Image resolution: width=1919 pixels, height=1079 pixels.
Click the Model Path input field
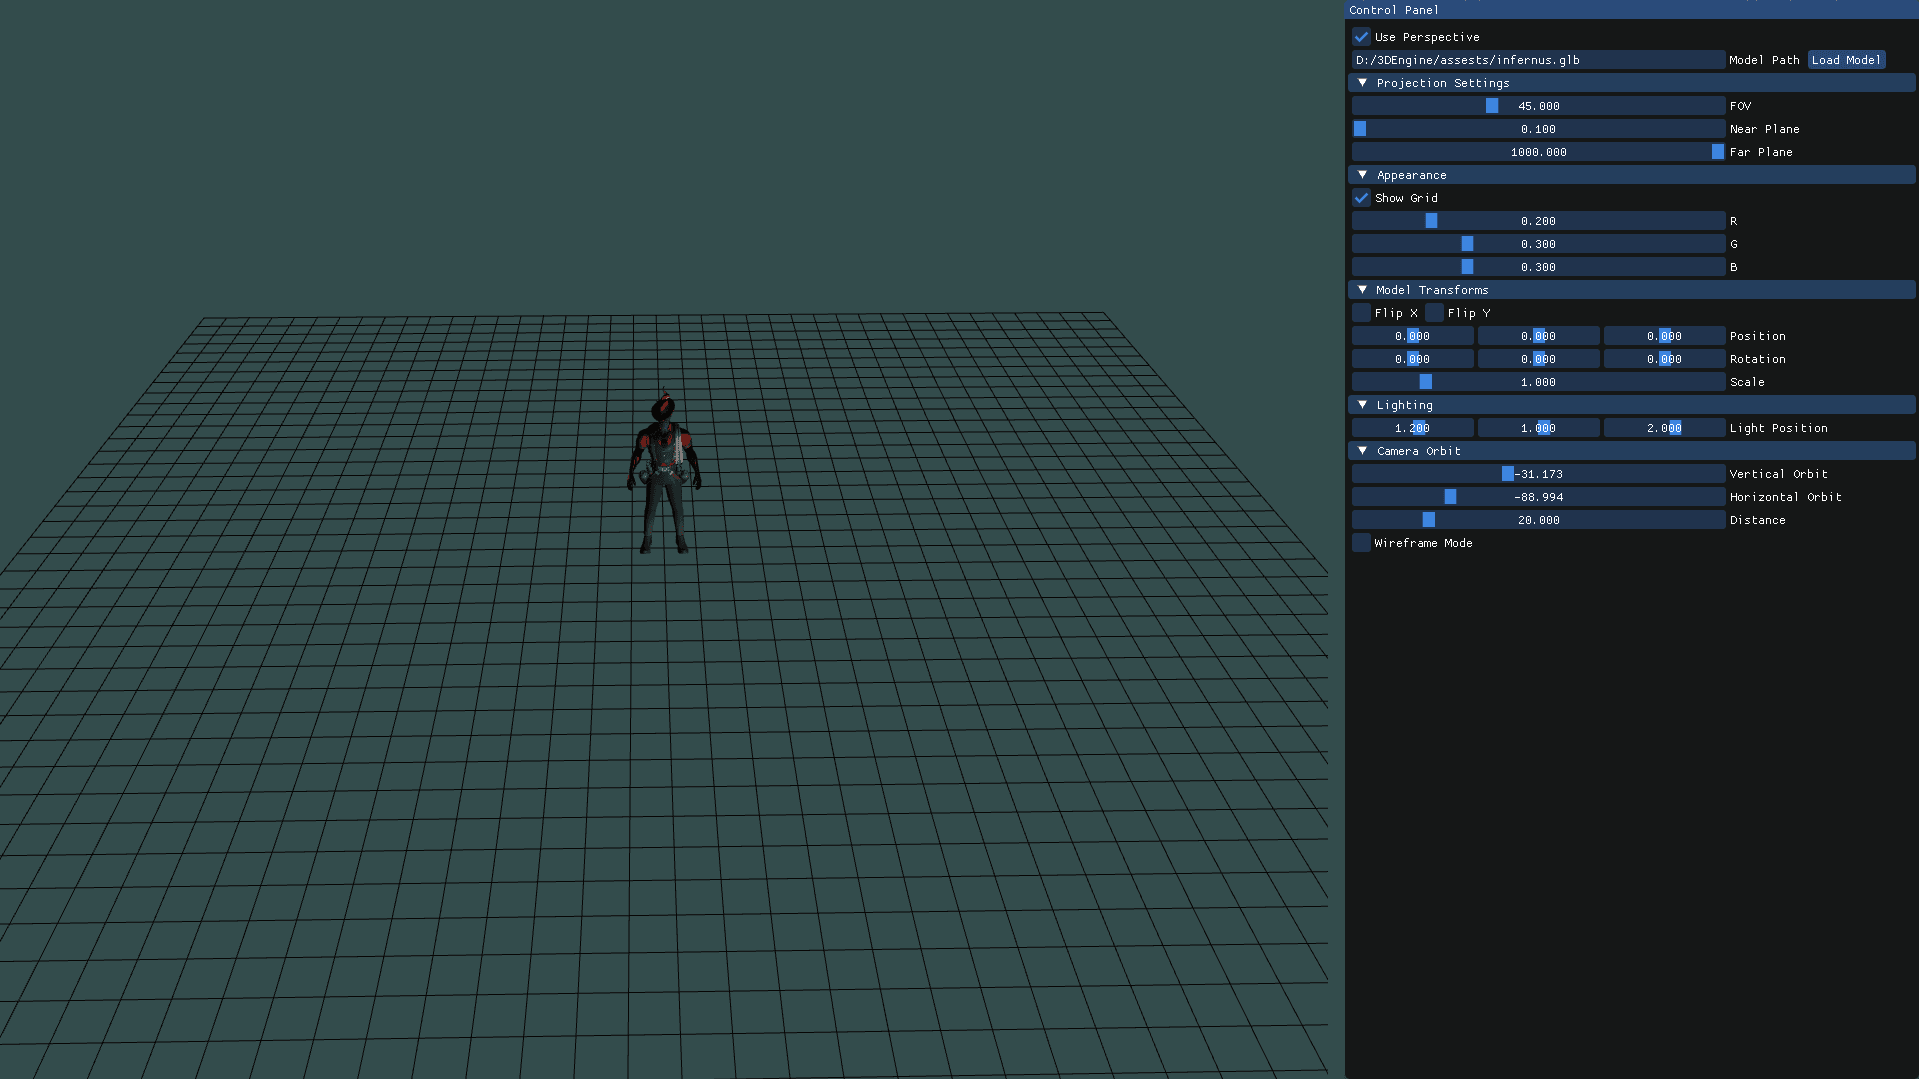[1538, 60]
